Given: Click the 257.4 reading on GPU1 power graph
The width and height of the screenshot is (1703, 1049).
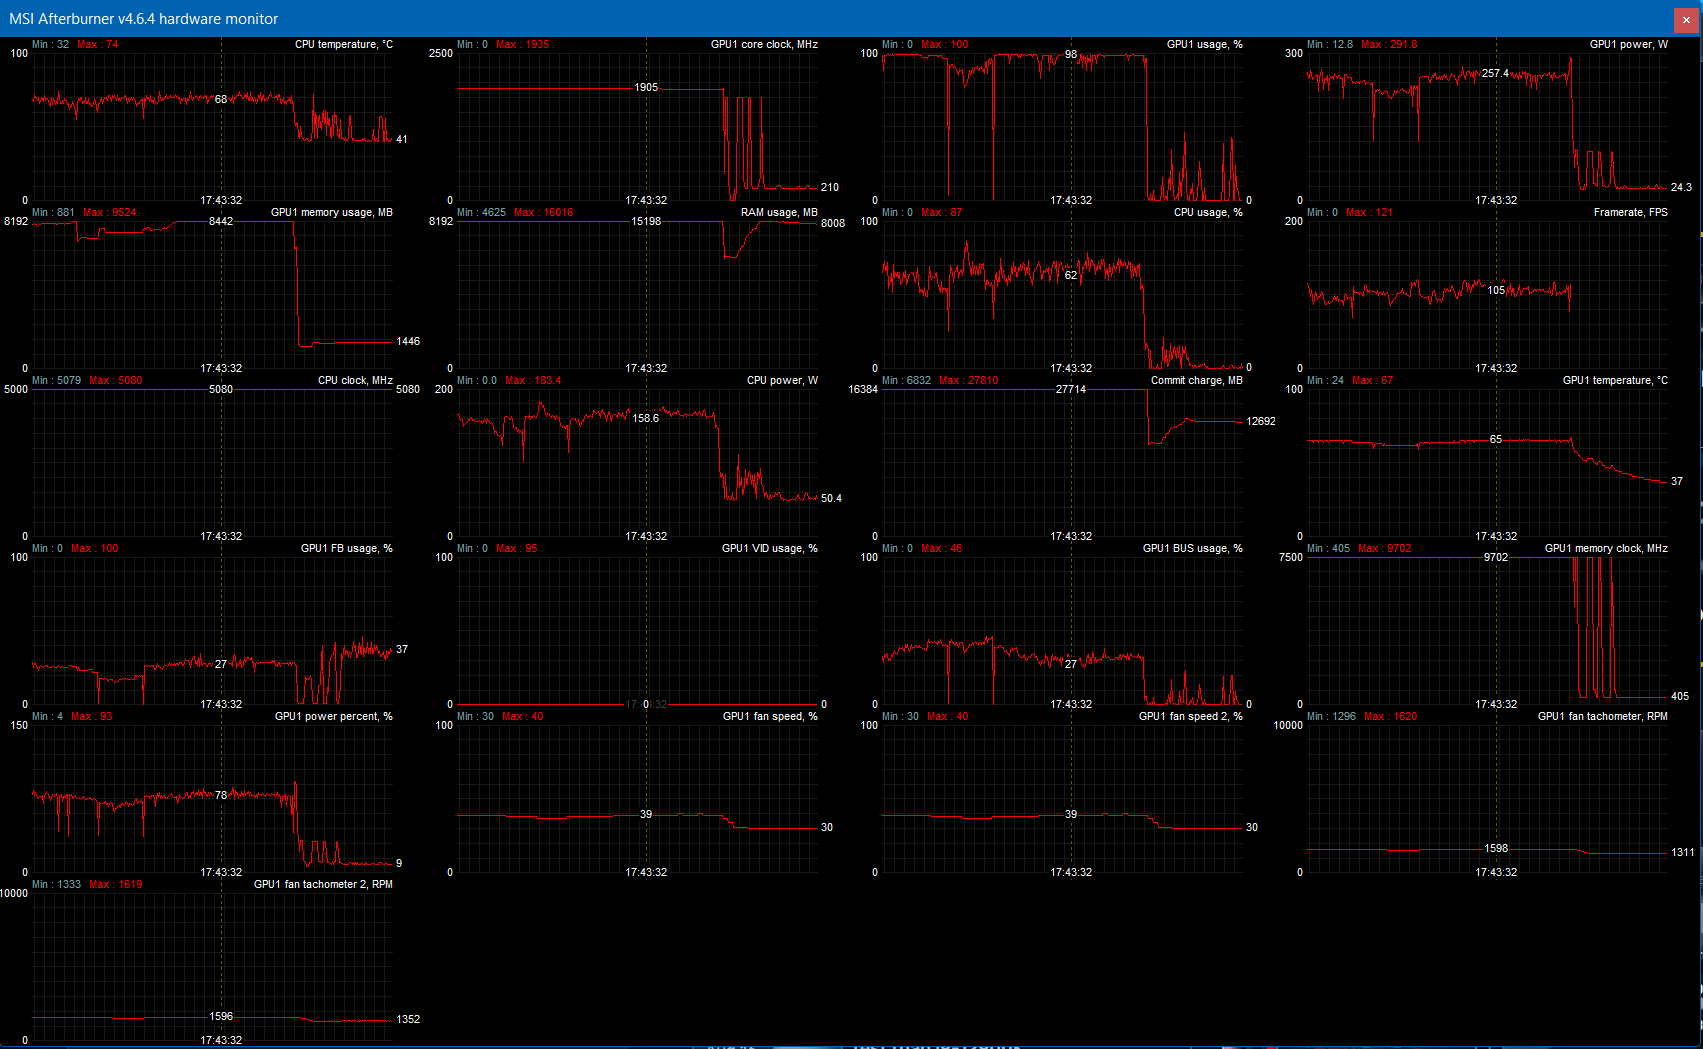Looking at the screenshot, I should click(x=1495, y=73).
